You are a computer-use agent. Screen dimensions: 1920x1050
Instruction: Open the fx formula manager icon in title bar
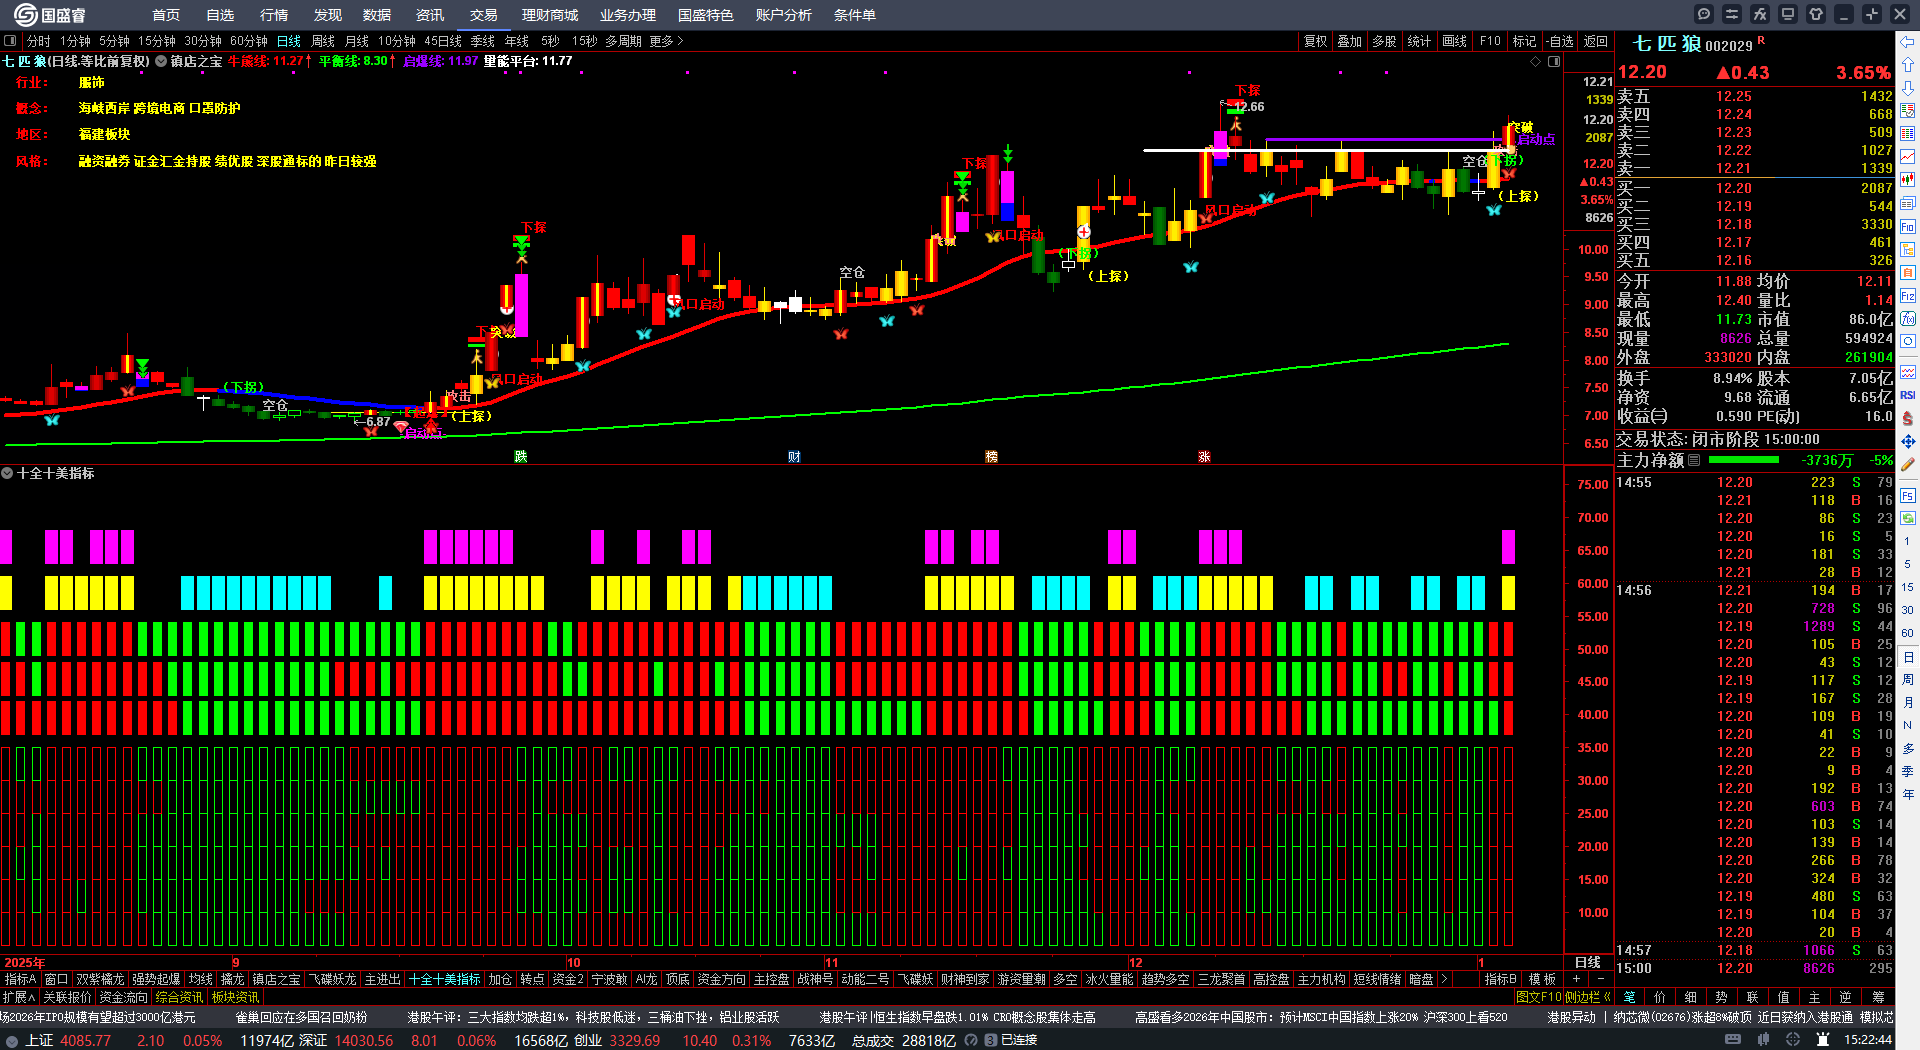[1760, 14]
